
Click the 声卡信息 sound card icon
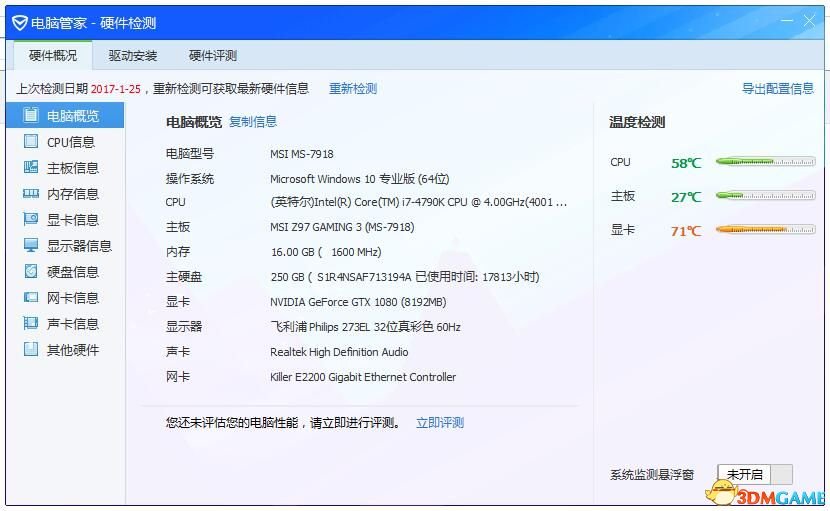[31, 322]
